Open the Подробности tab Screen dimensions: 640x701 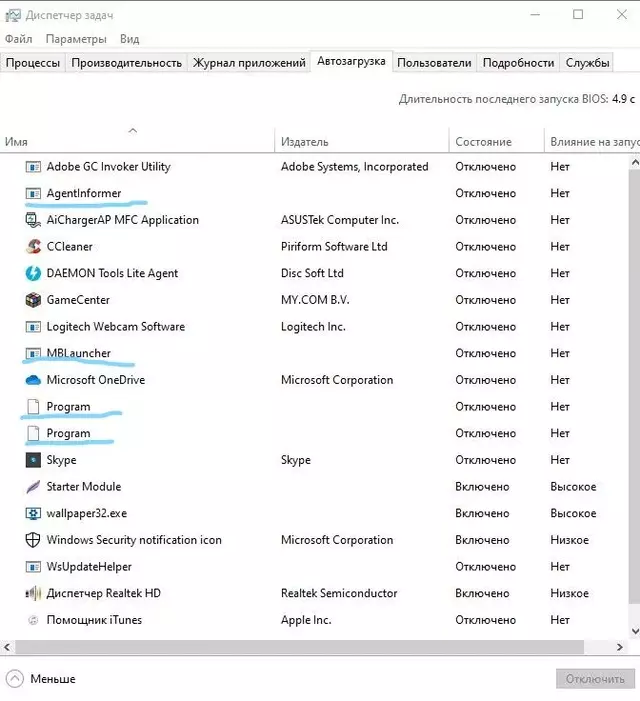(x=518, y=63)
